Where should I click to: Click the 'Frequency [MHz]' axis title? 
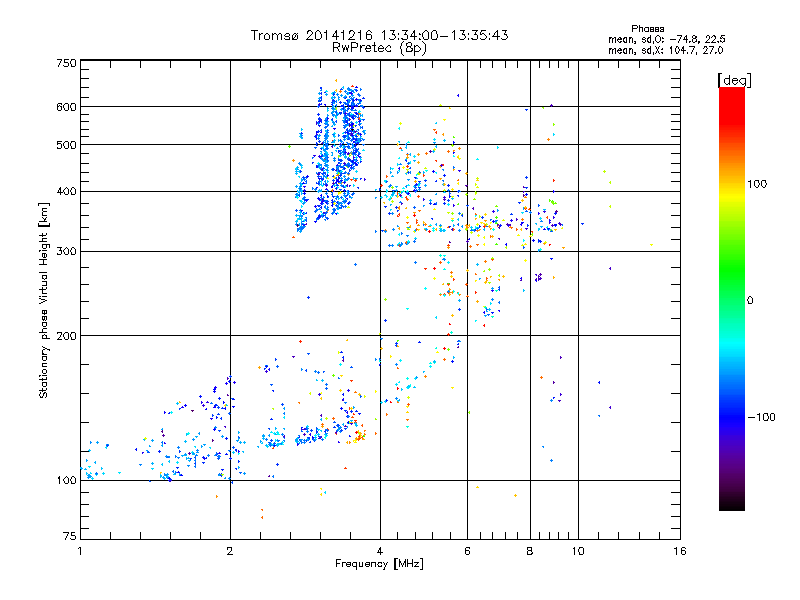tap(379, 564)
